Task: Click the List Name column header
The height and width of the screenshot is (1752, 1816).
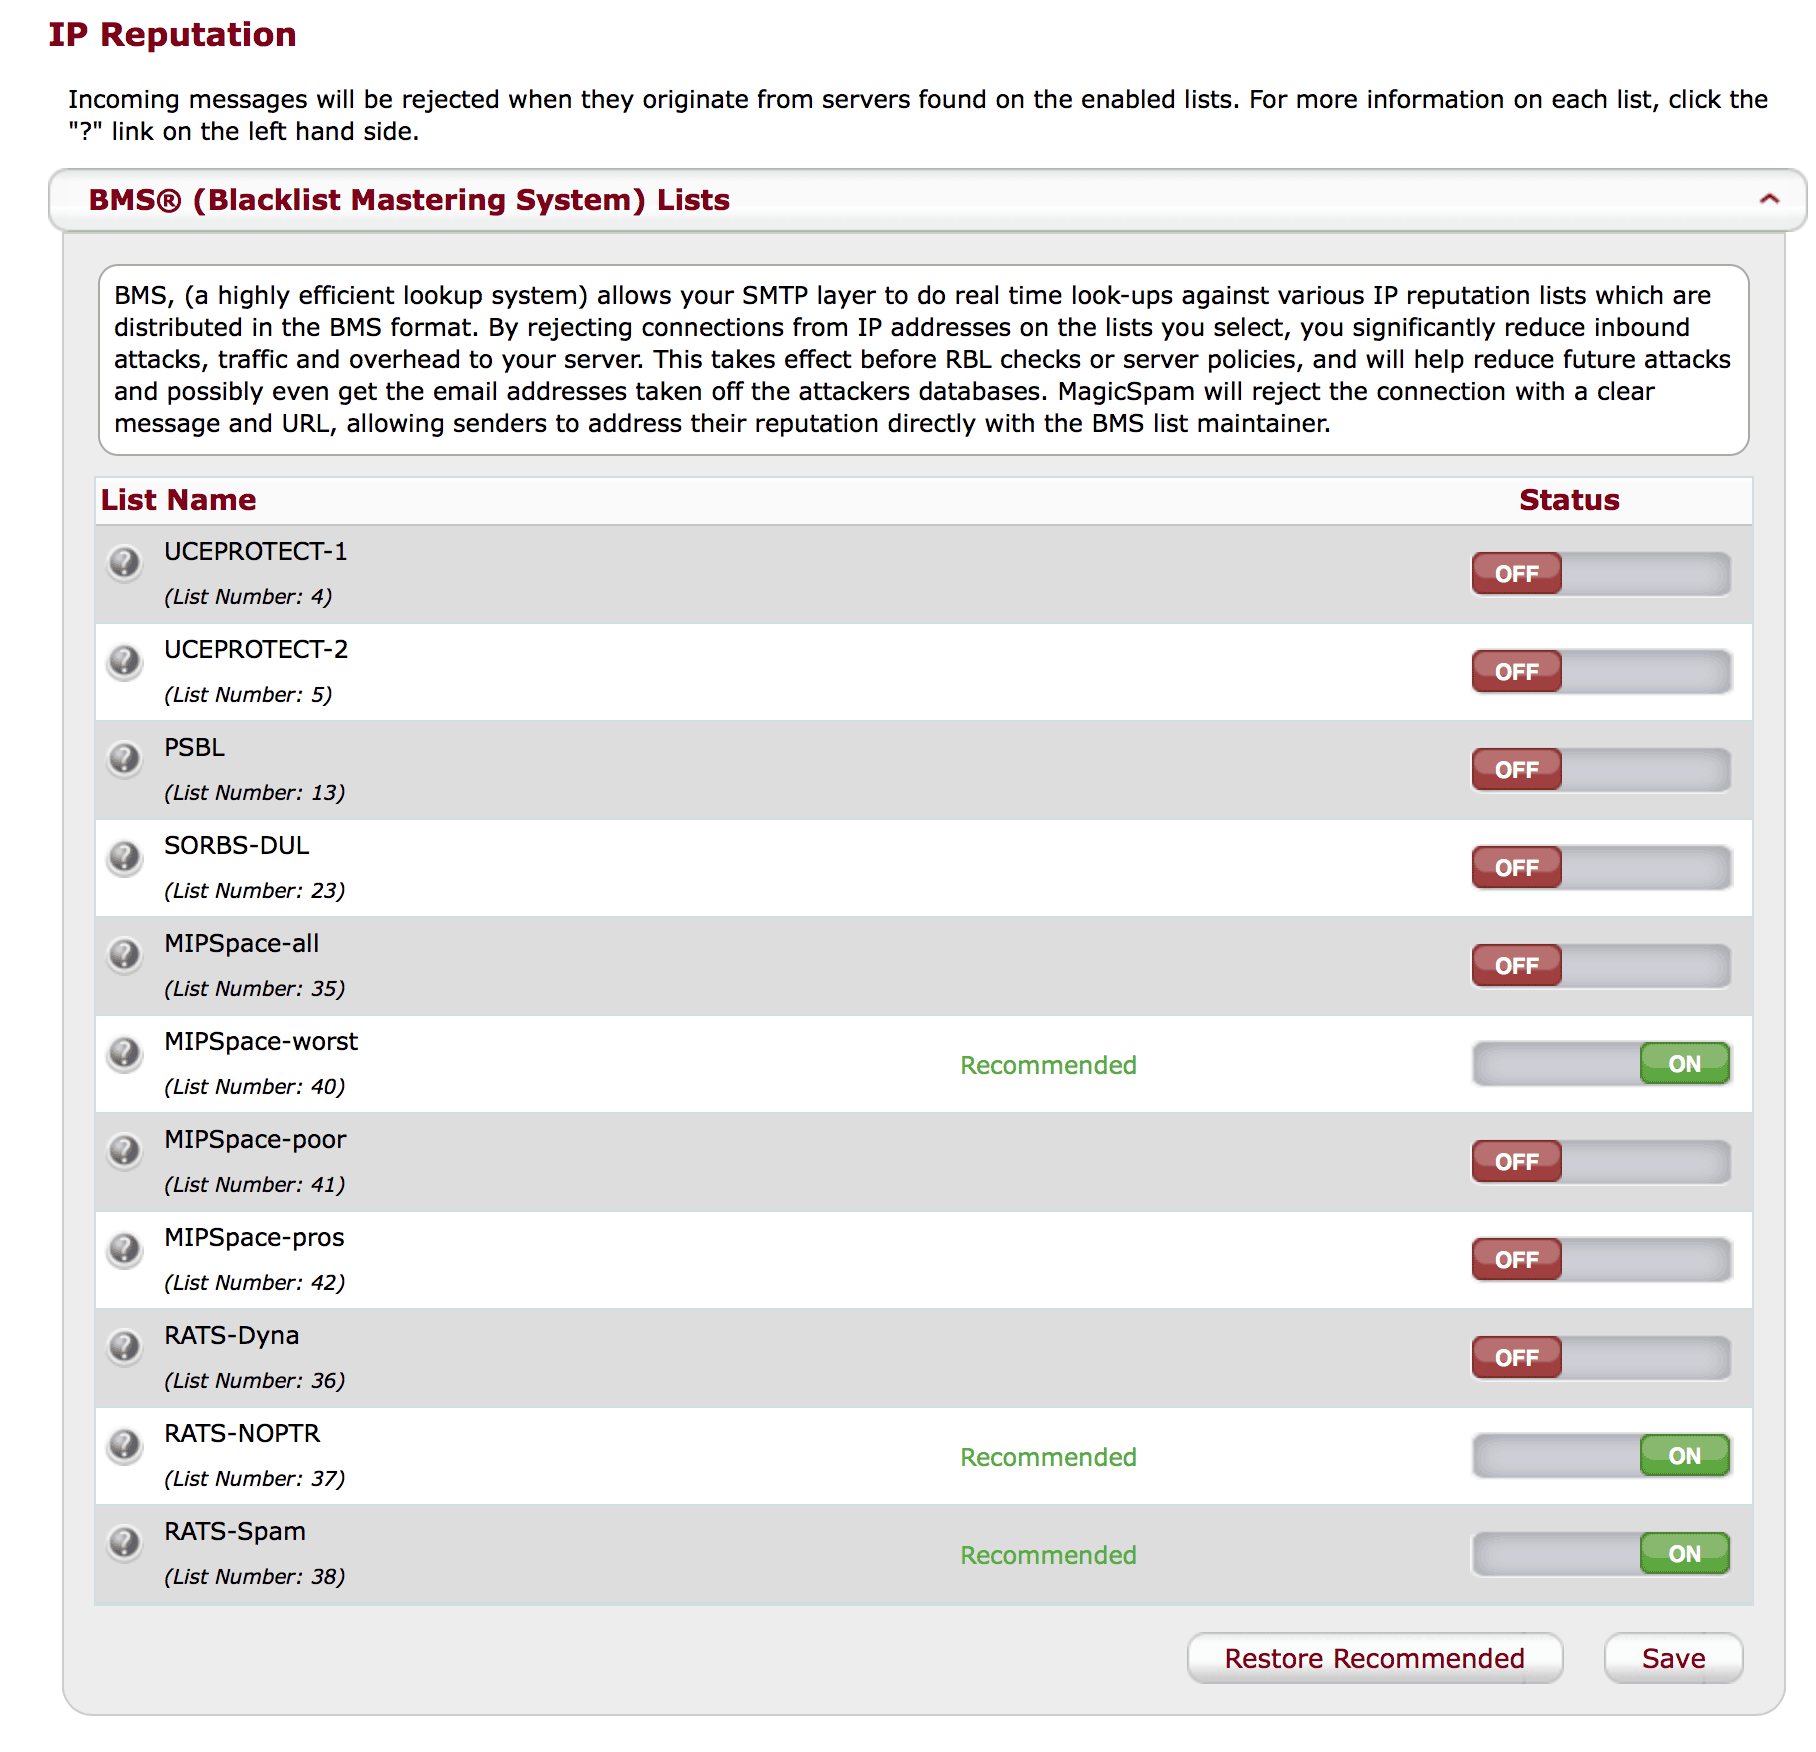Action: click(179, 500)
